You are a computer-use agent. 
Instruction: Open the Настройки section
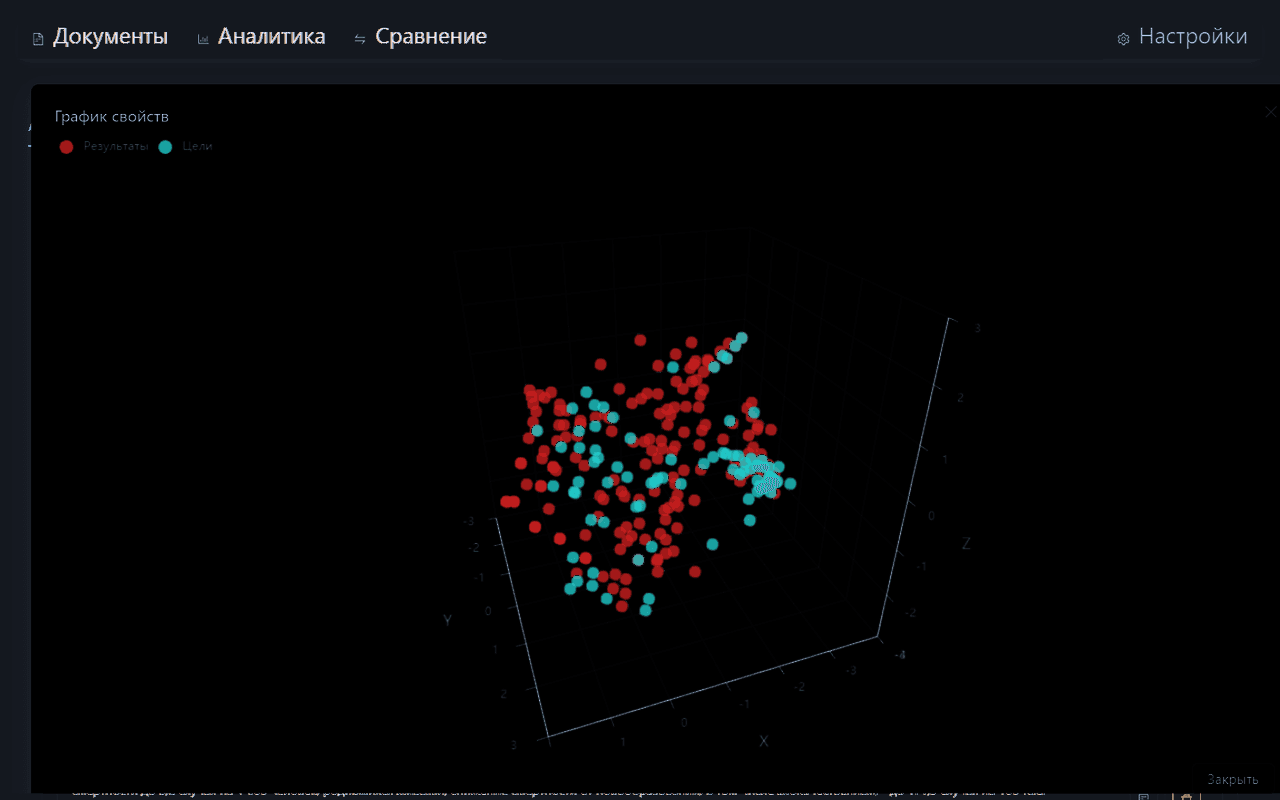pyautogui.click(x=1193, y=37)
